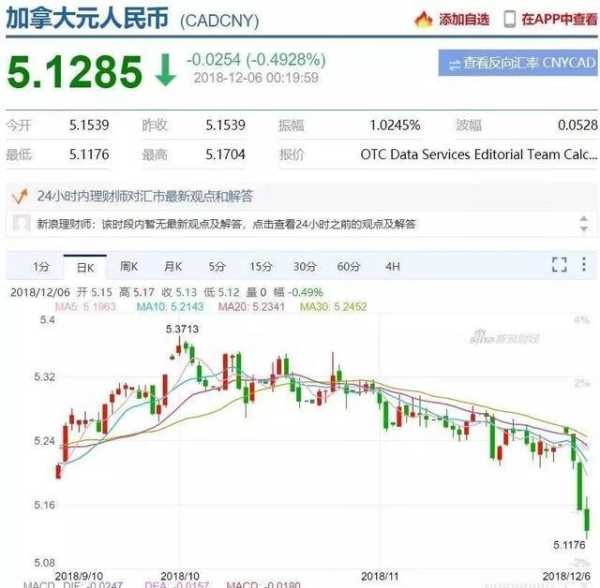Click the 2018/12/6 date axis label
Screen dimensions: 600x588
566,576
